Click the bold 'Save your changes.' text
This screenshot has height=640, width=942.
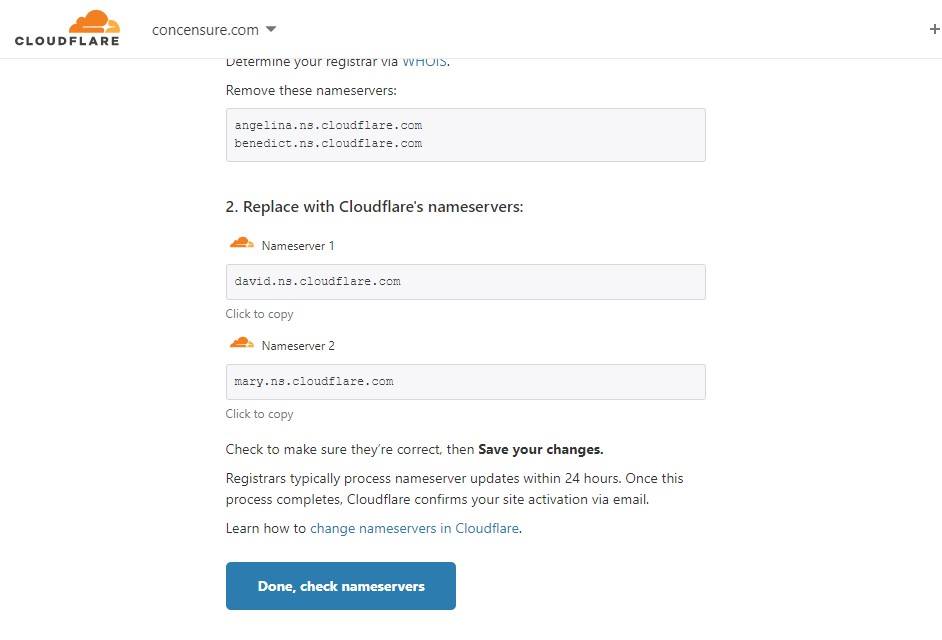[x=540, y=449]
